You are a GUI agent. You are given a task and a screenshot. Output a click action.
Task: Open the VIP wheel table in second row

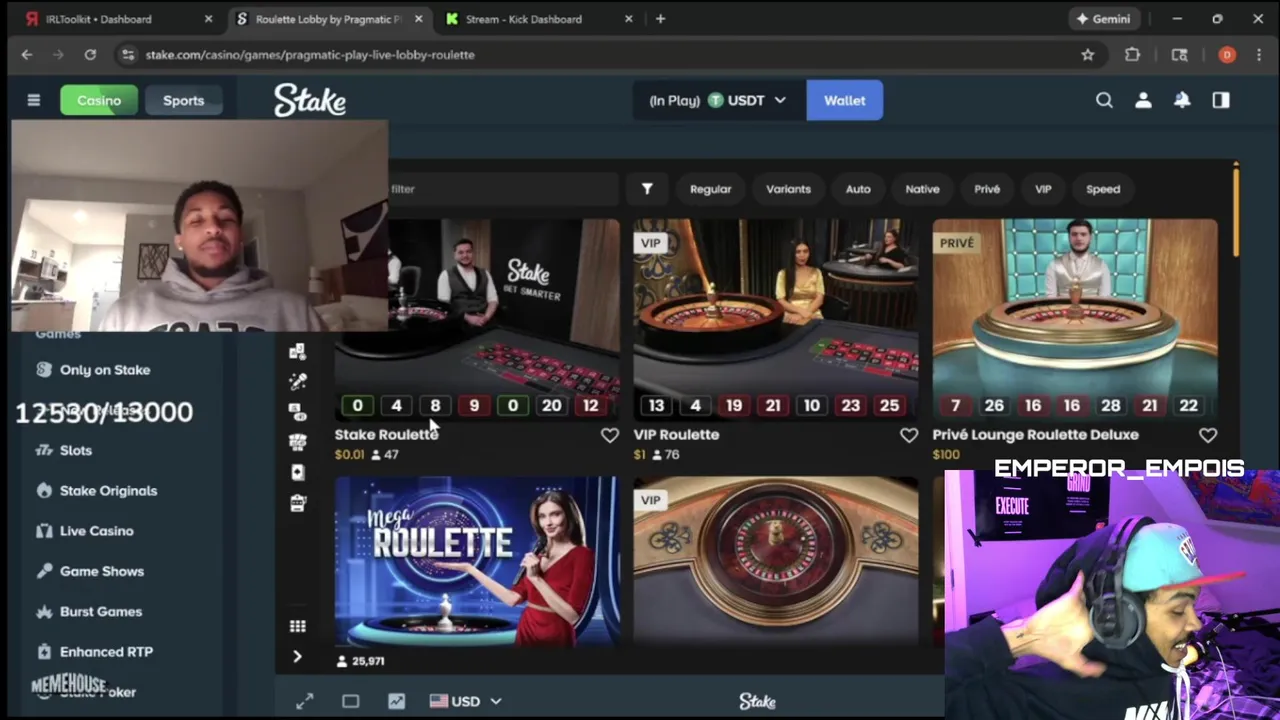coord(775,561)
